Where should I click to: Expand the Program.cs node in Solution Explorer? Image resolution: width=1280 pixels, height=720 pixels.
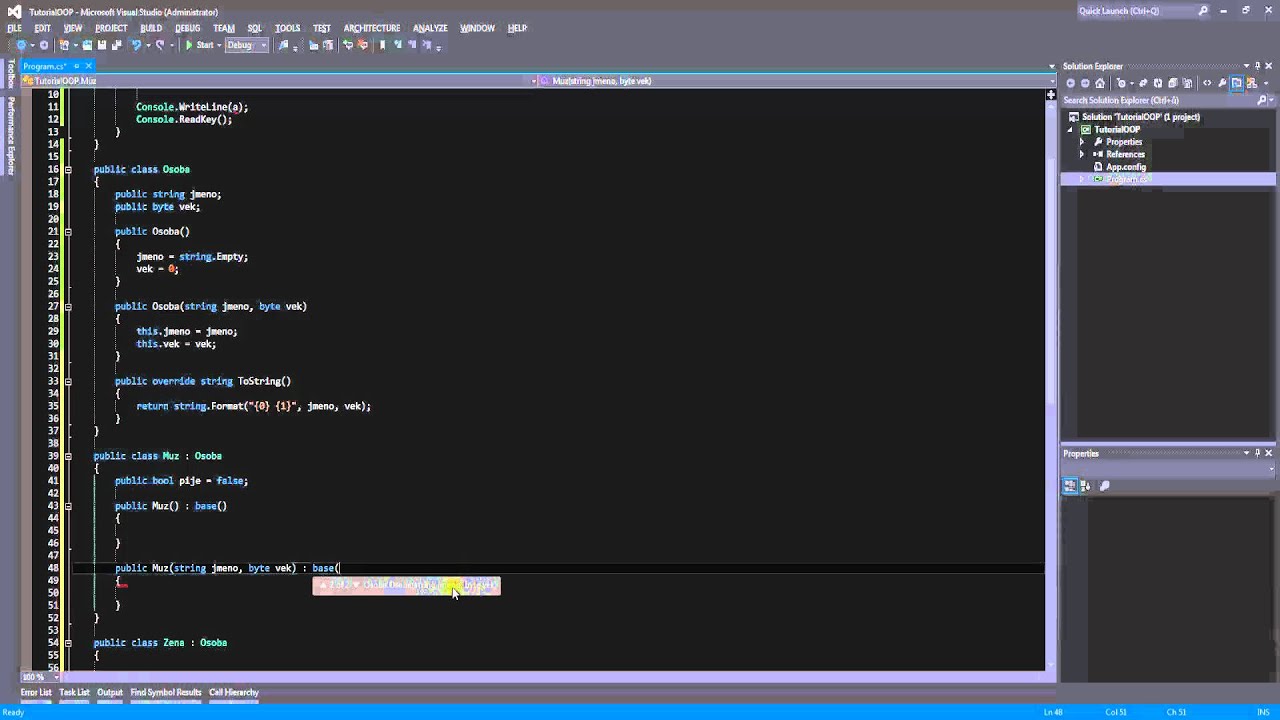[1081, 179]
